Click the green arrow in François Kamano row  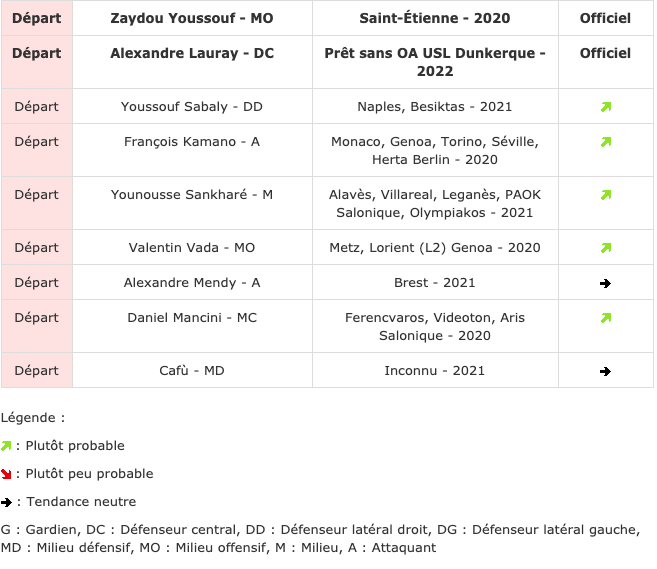click(x=606, y=142)
